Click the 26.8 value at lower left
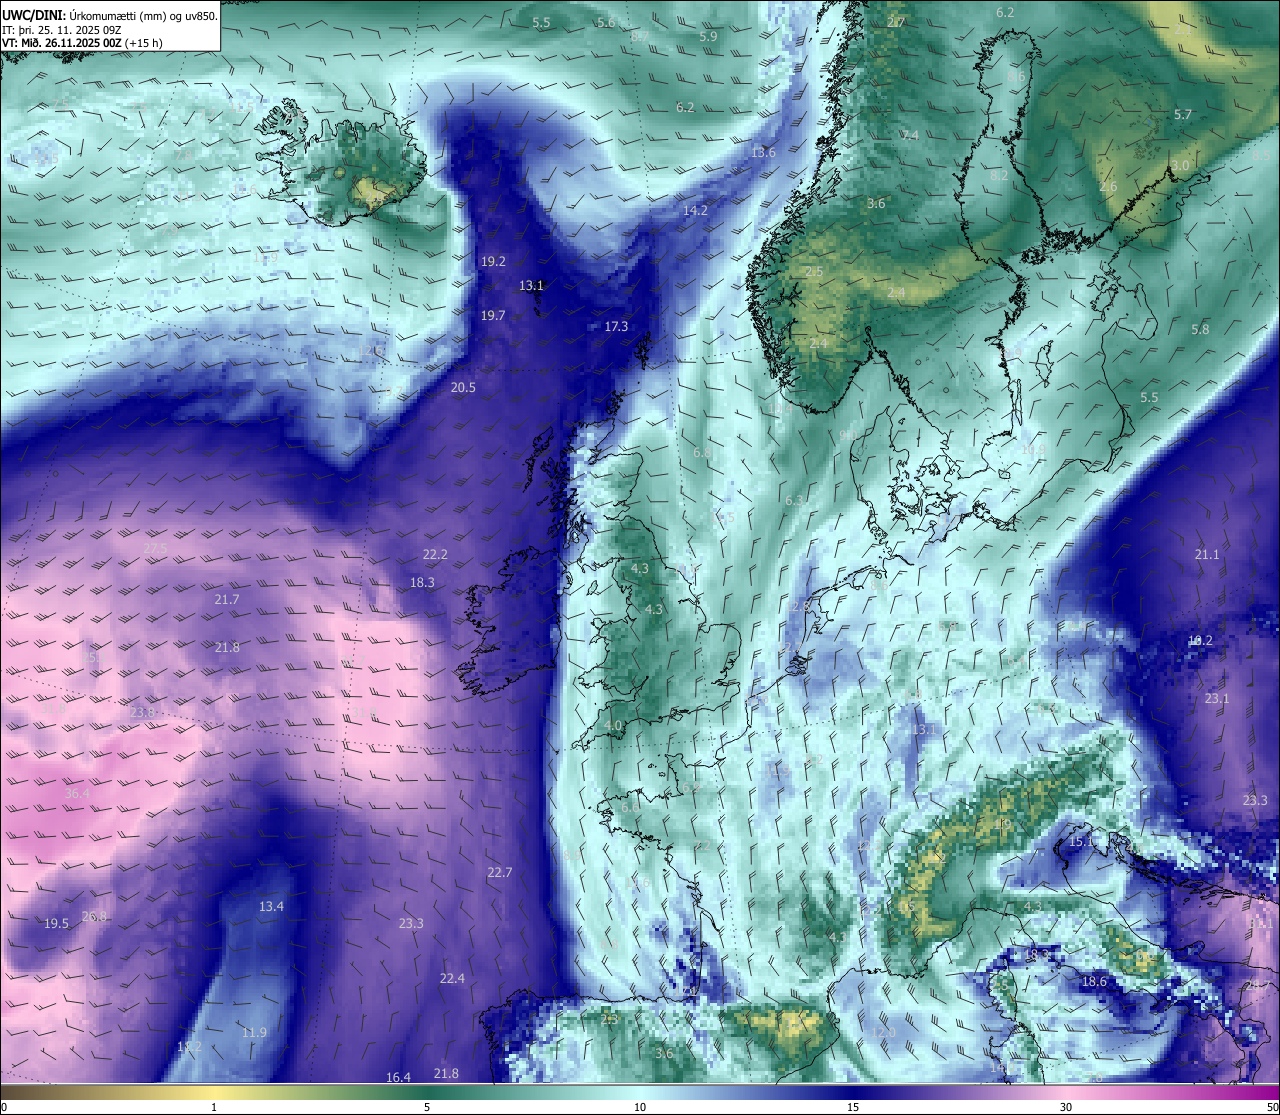 pos(94,916)
